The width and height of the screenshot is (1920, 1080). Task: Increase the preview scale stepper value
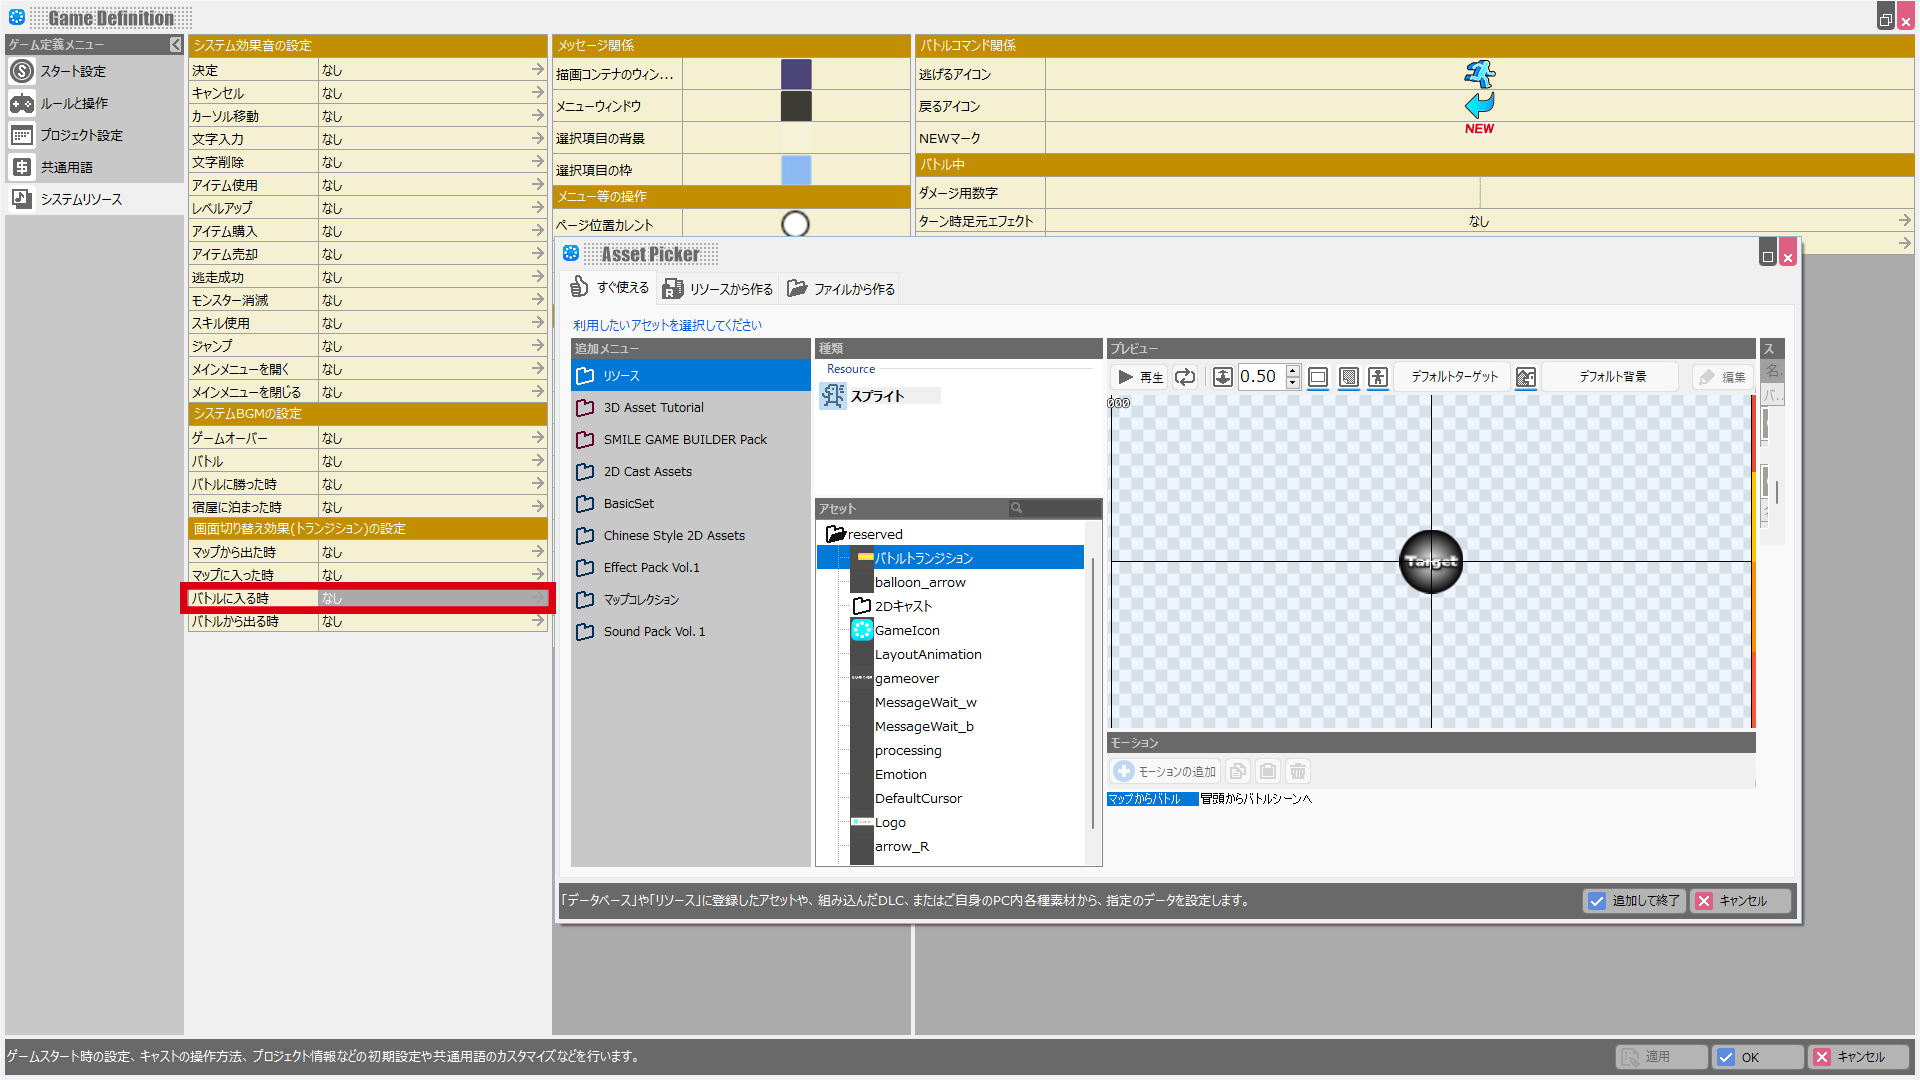click(x=1292, y=371)
